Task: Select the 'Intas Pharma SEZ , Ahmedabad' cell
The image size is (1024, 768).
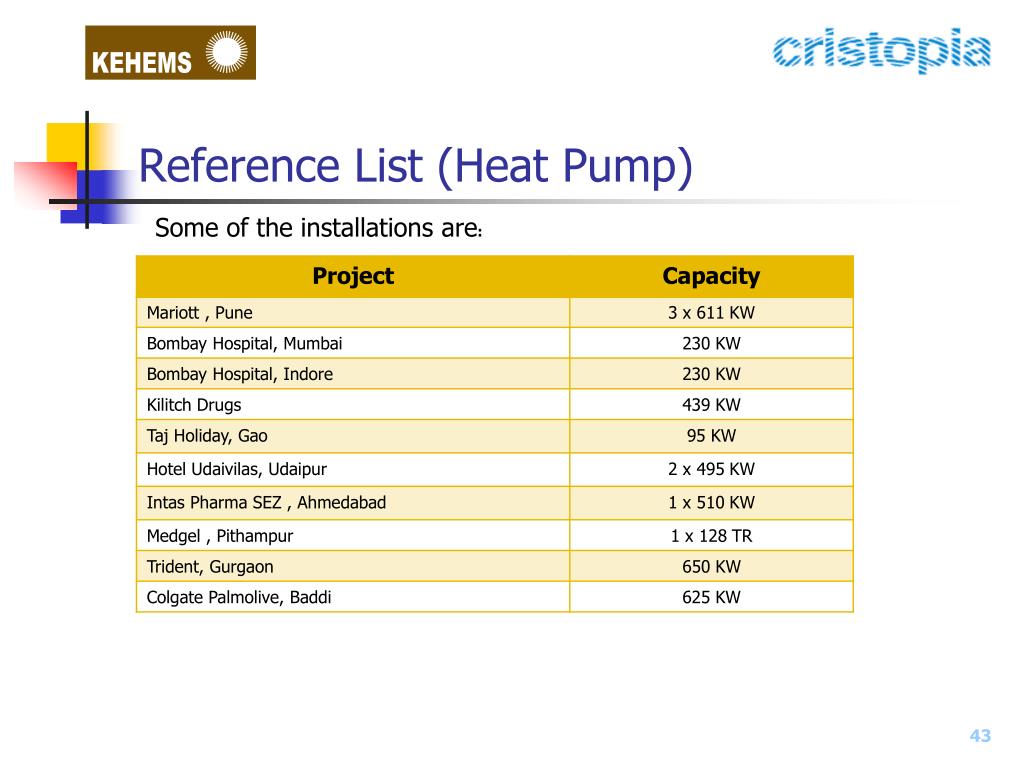Action: click(x=353, y=503)
